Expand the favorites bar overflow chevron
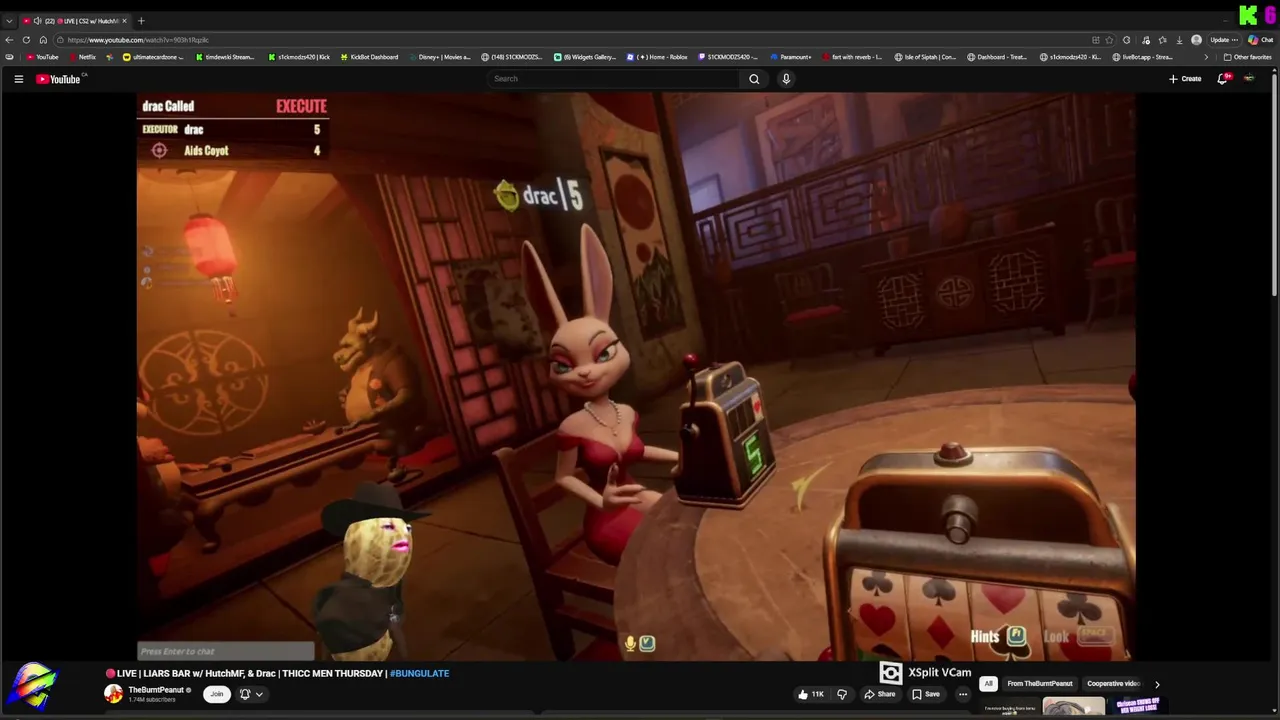The image size is (1280, 720). coord(1206,57)
